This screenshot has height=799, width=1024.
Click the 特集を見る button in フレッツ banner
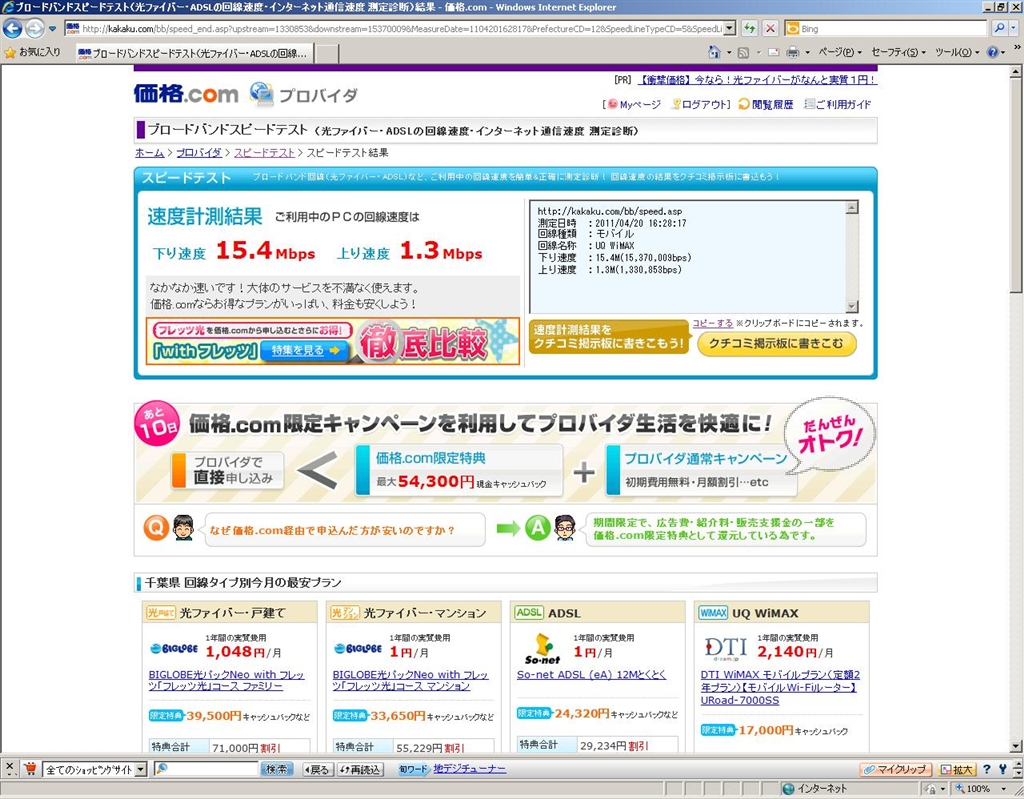pos(304,351)
